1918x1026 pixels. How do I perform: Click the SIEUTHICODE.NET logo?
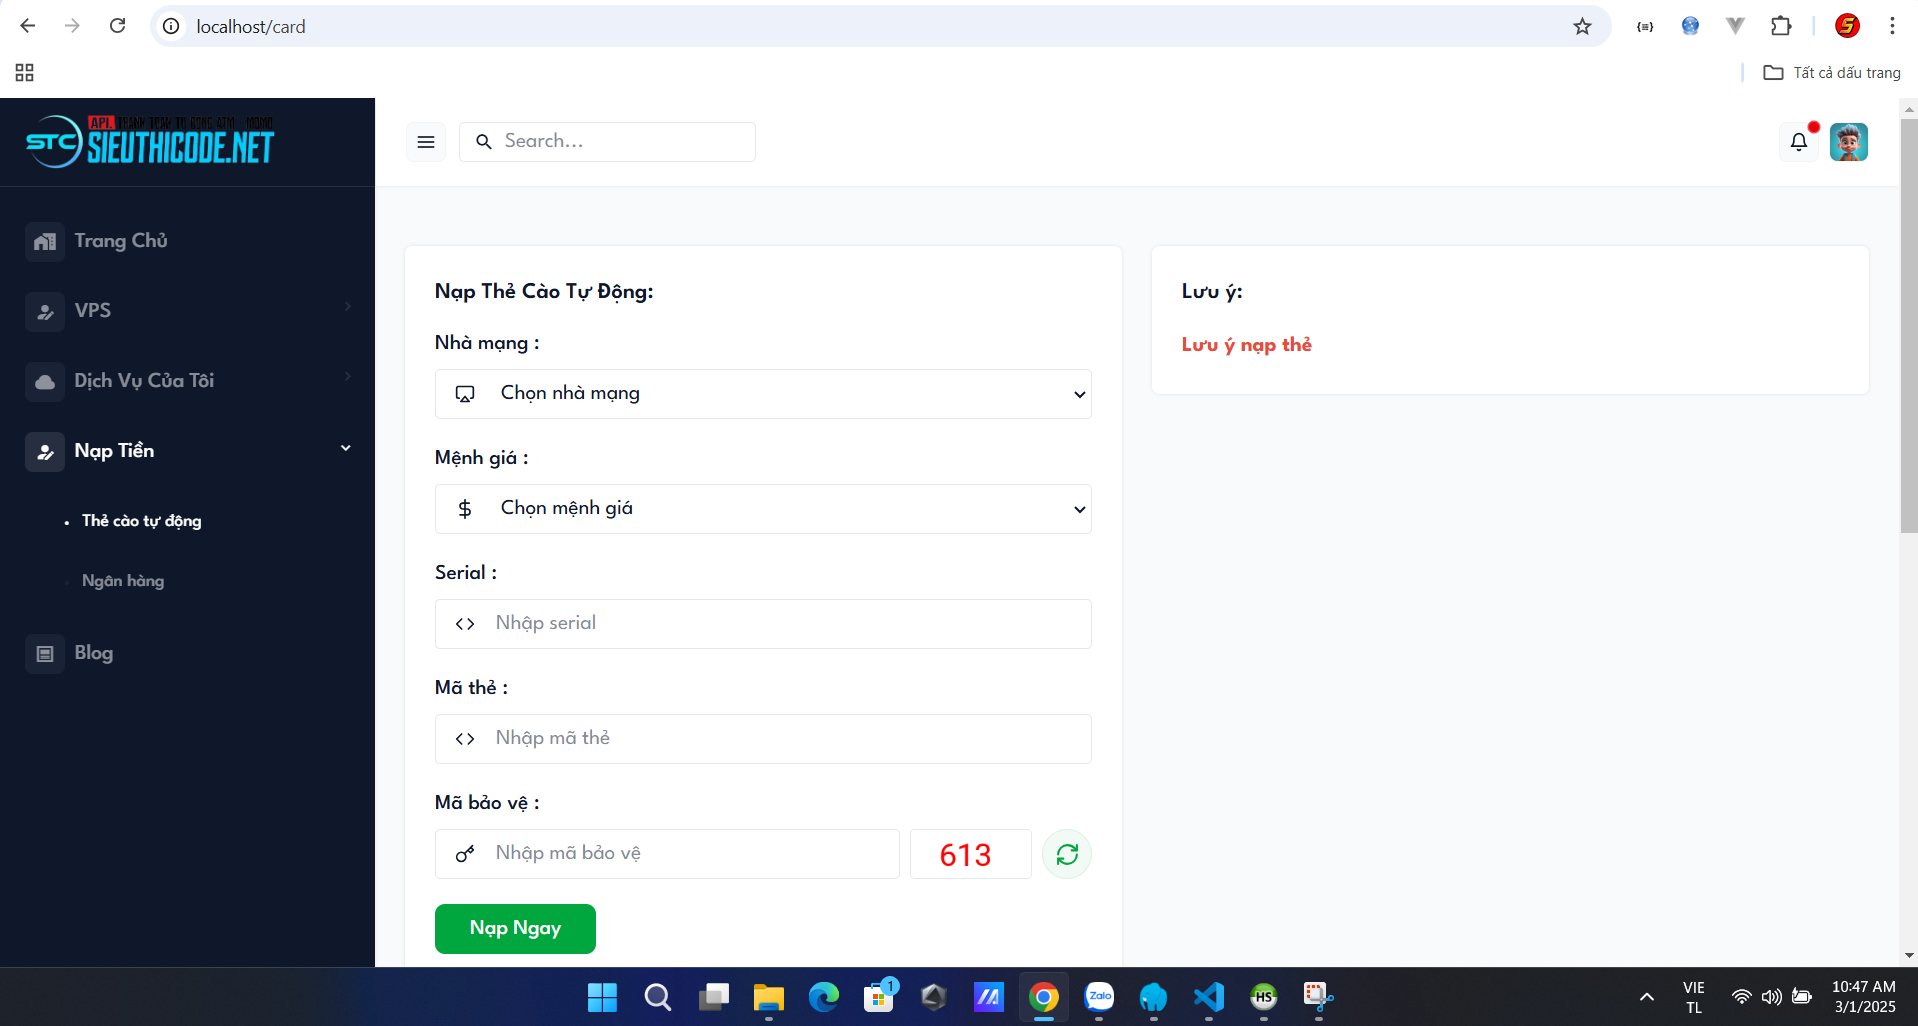pos(150,142)
